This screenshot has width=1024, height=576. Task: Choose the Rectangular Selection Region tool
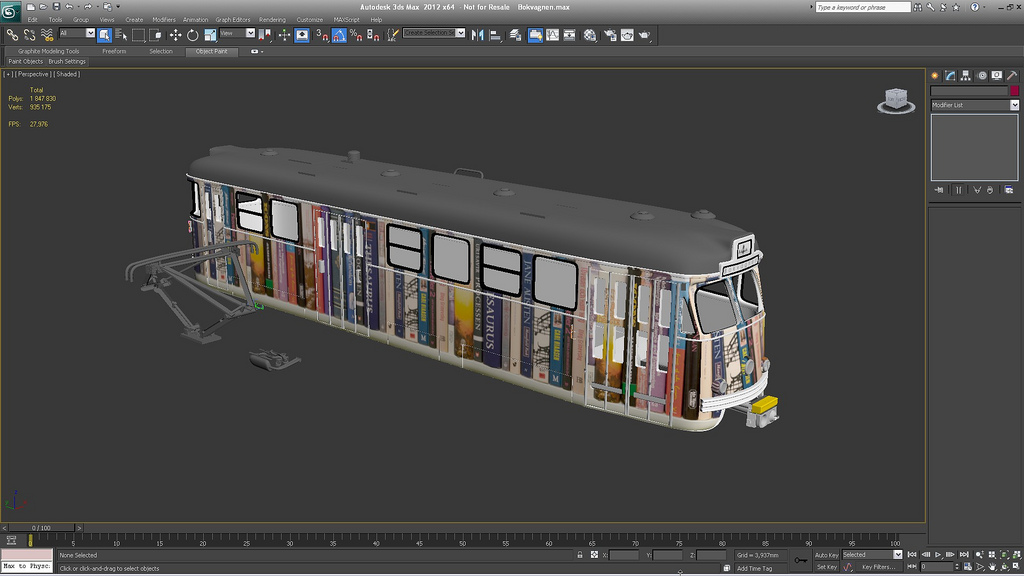click(138, 35)
